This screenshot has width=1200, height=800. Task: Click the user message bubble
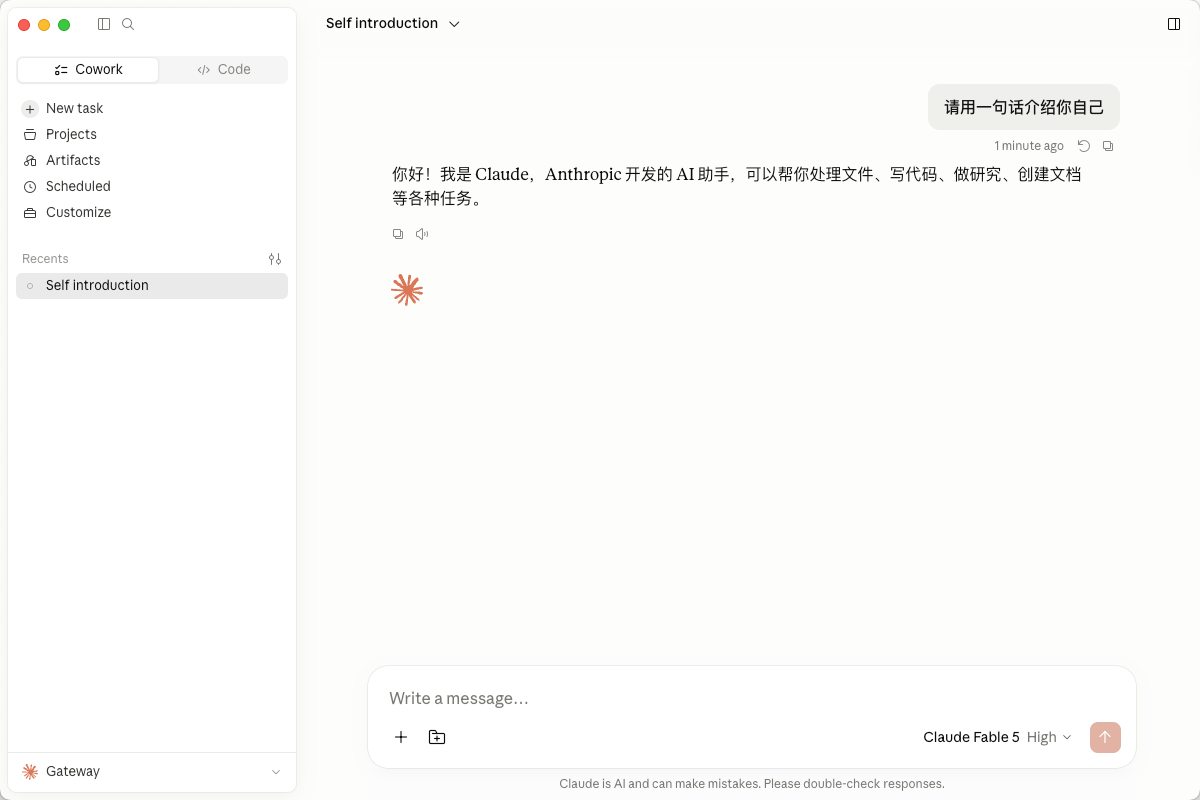click(1024, 107)
